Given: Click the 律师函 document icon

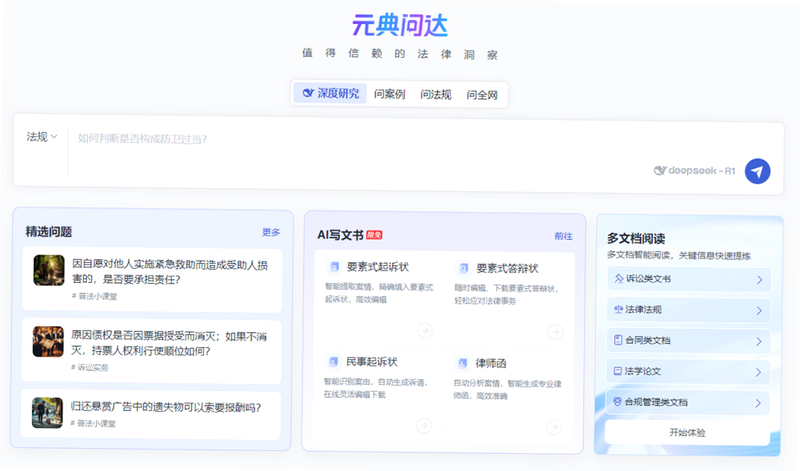Looking at the screenshot, I should pyautogui.click(x=462, y=363).
